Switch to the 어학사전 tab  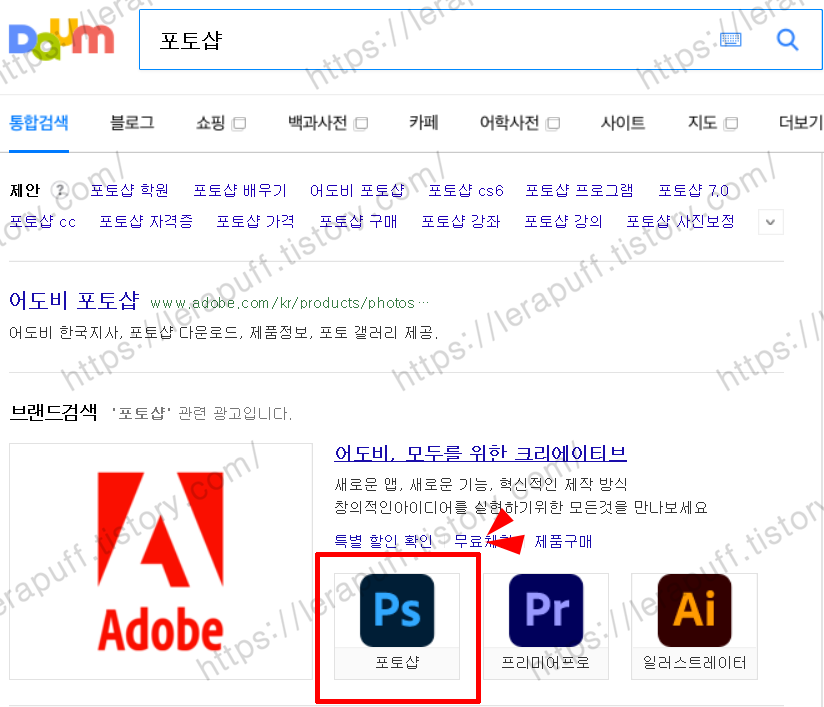509,122
